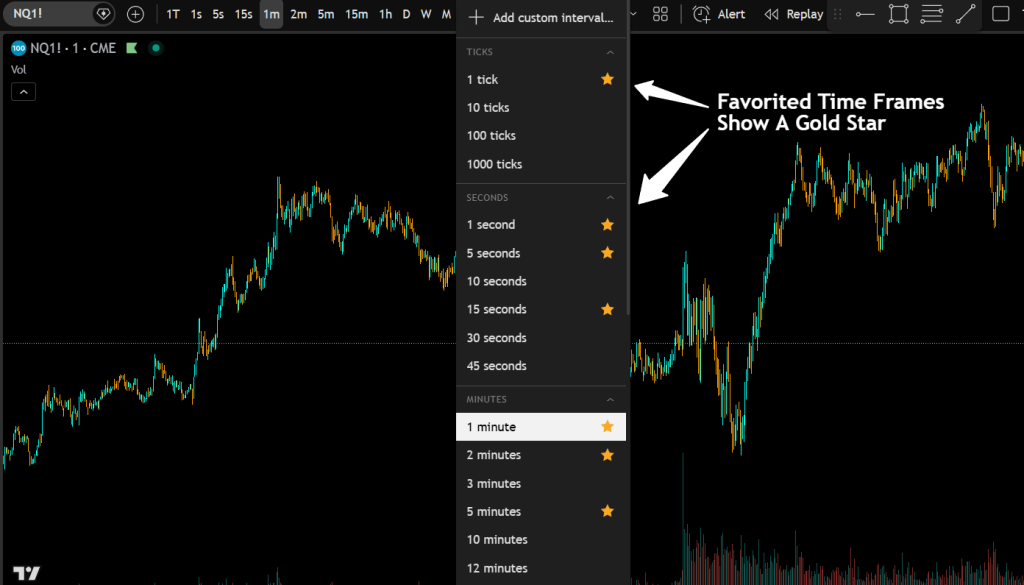Open the Alert creation dialog
Screen dimensions: 1024x585
(719, 14)
